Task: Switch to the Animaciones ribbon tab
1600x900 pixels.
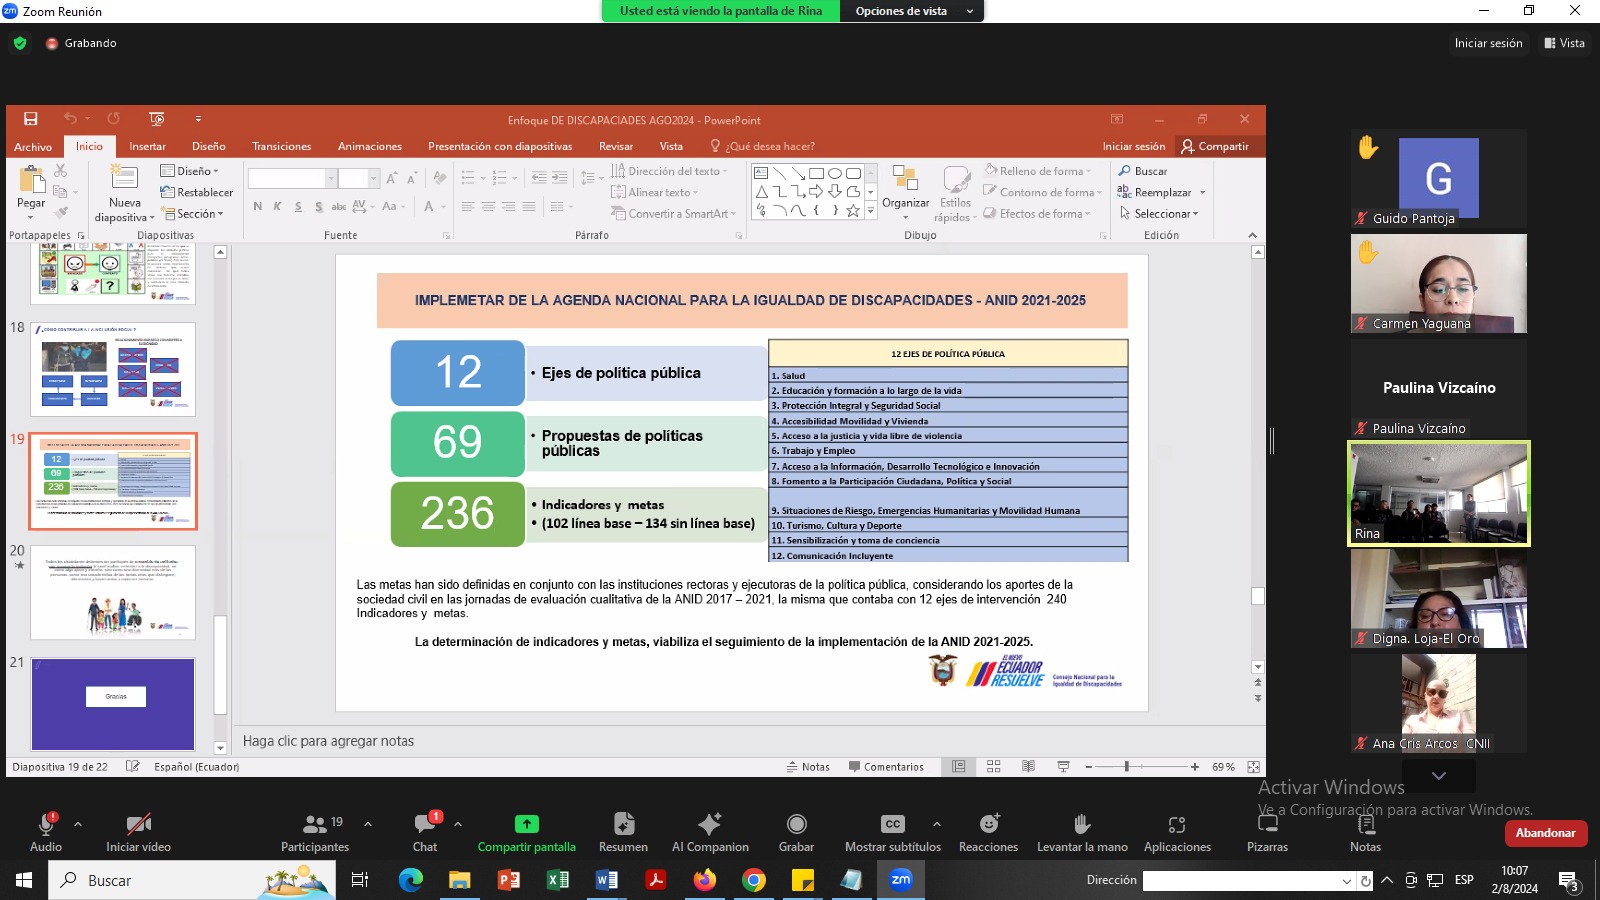Action: click(x=369, y=146)
